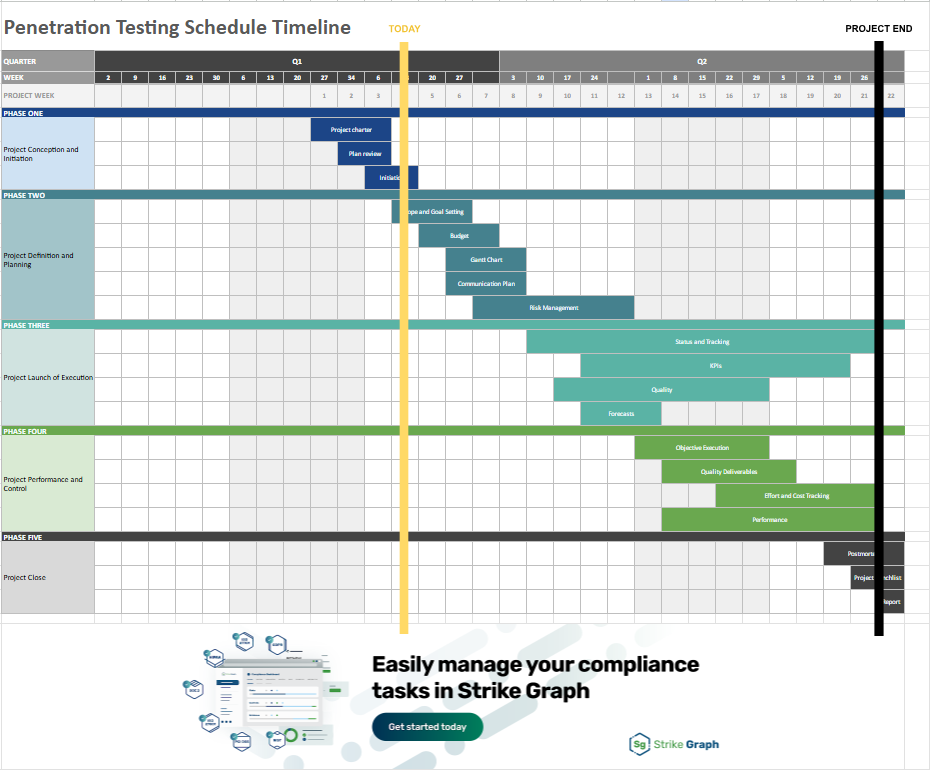Click the Risk Management task bar
The height and width of the screenshot is (770, 930).
pos(553,307)
